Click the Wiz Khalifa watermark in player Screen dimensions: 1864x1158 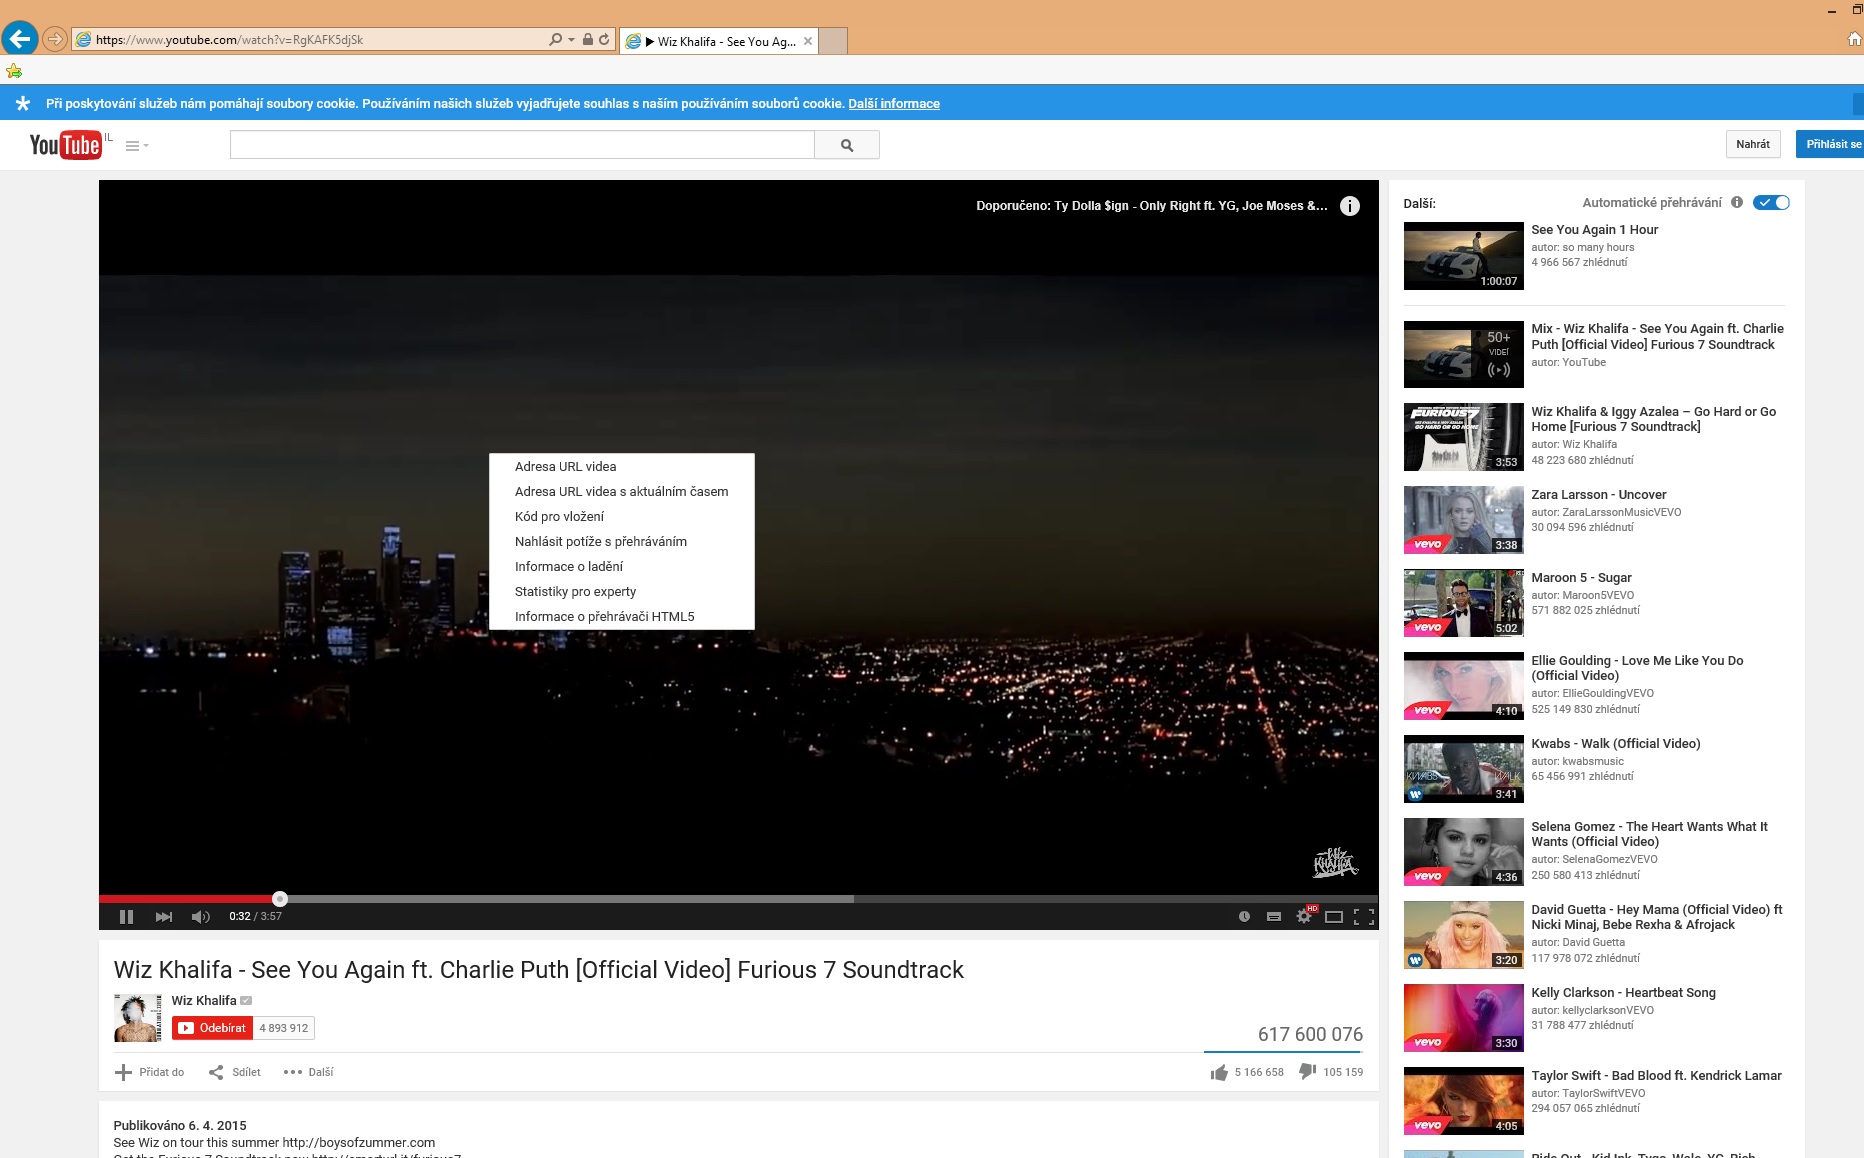[1334, 862]
